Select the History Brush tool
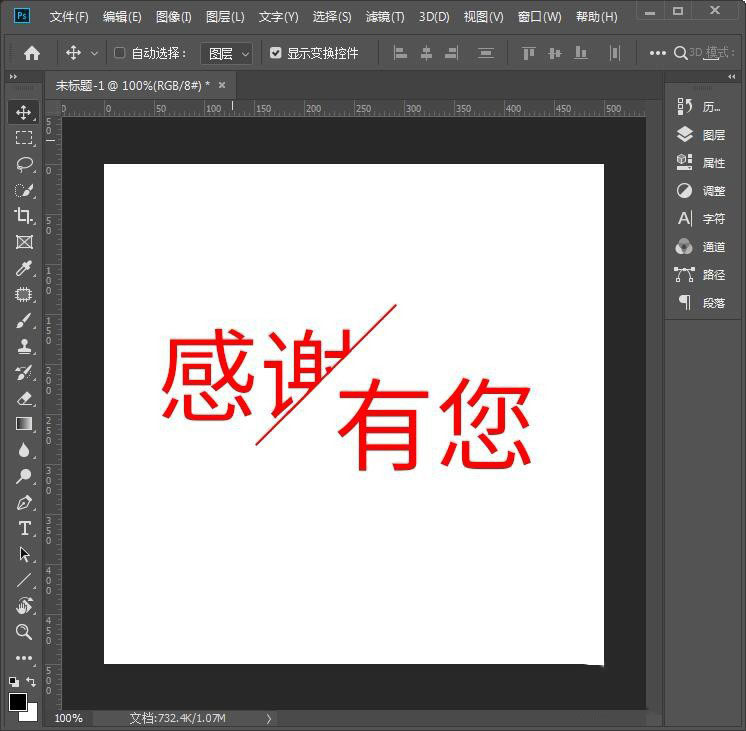Screen dimensions: 746x731 point(23,373)
